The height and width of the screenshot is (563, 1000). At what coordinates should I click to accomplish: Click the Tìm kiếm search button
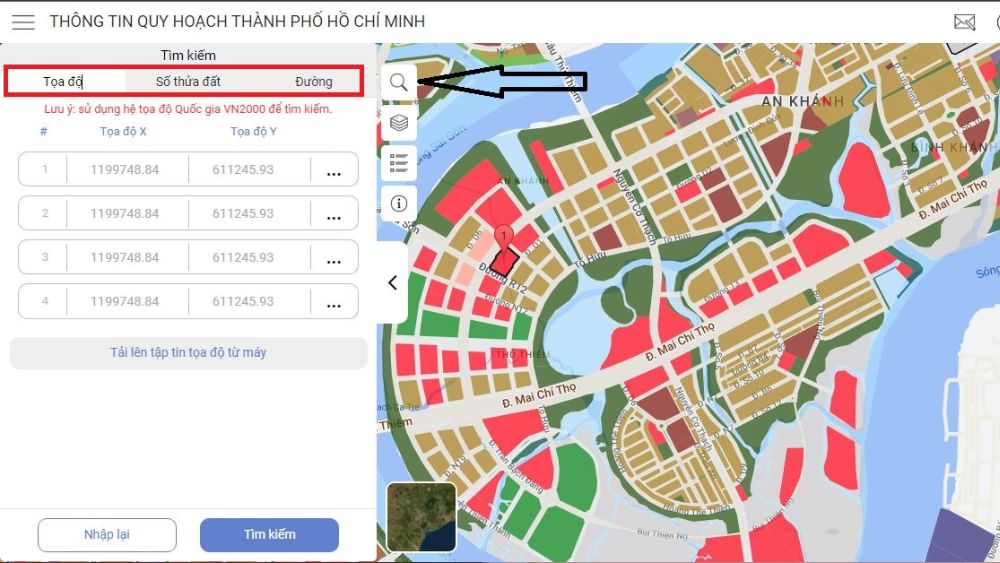click(269, 534)
